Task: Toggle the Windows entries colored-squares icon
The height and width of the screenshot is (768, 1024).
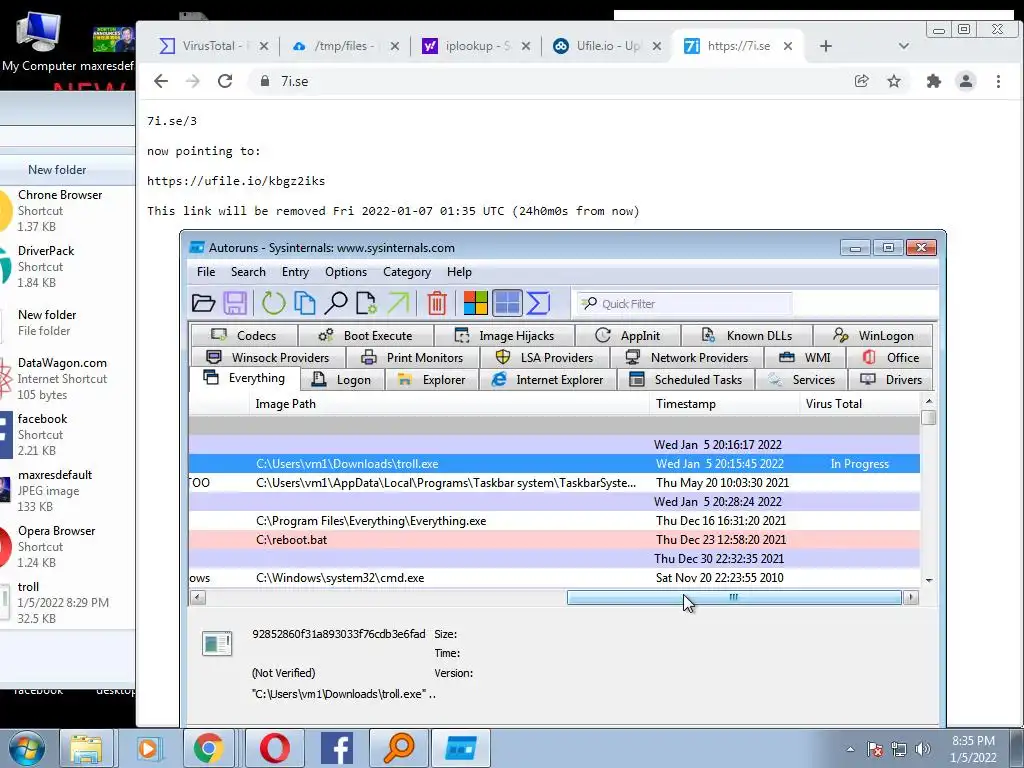Action: click(x=475, y=303)
